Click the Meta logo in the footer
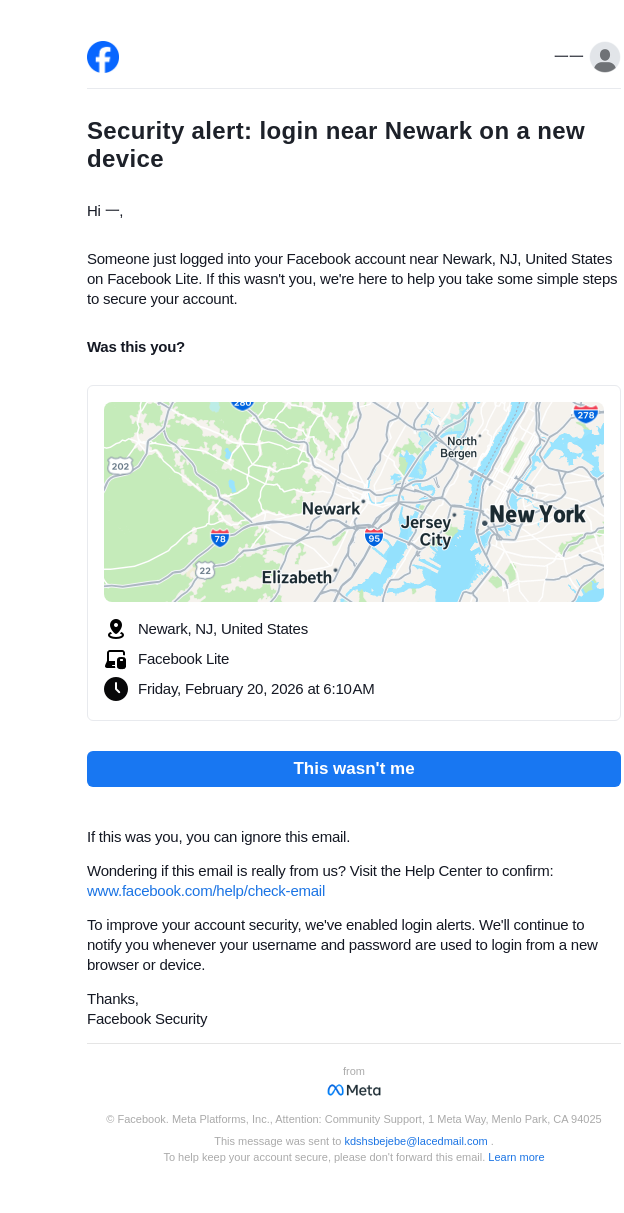Screen dimensions: 624x1213 click(x=354, y=1090)
